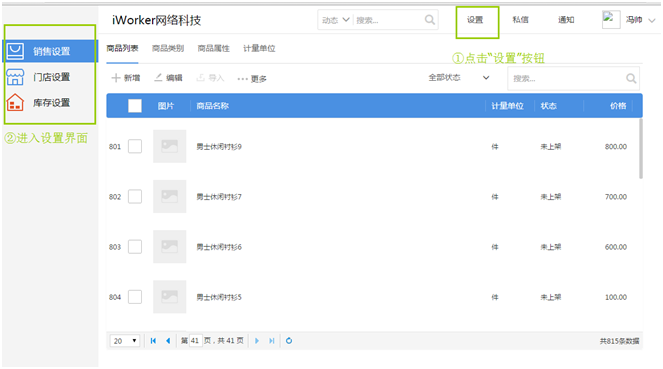Check the checkbox for row 801
This screenshot has width=663, height=369.
[x=135, y=146]
